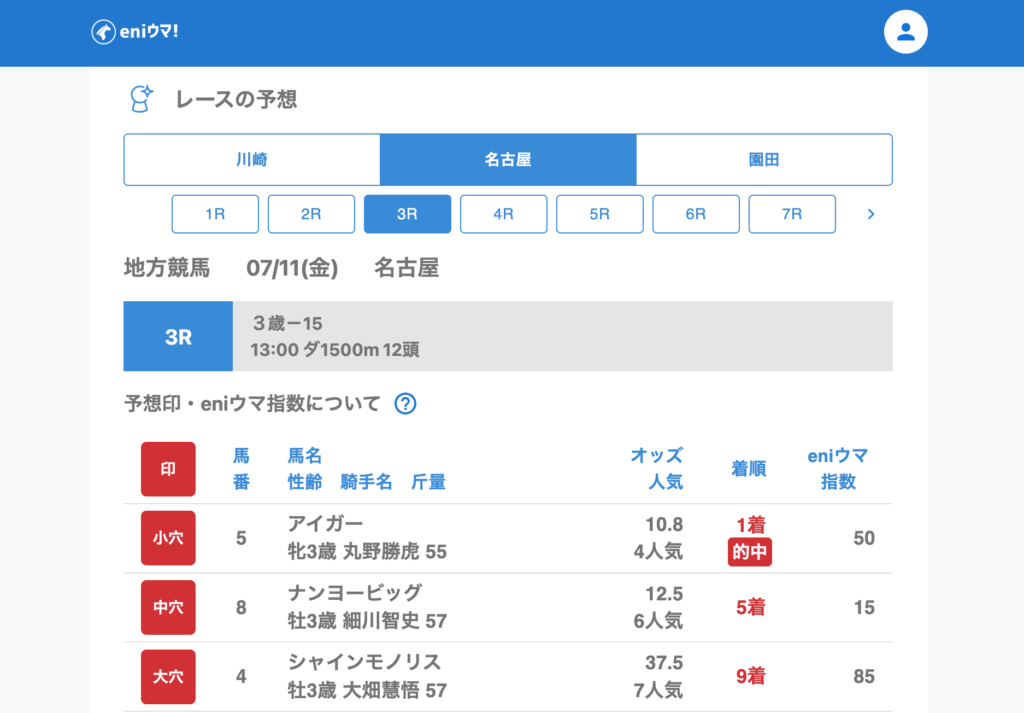Viewport: 1024px width, 713px height.
Task: Click the question mark help icon
Action: click(405, 404)
